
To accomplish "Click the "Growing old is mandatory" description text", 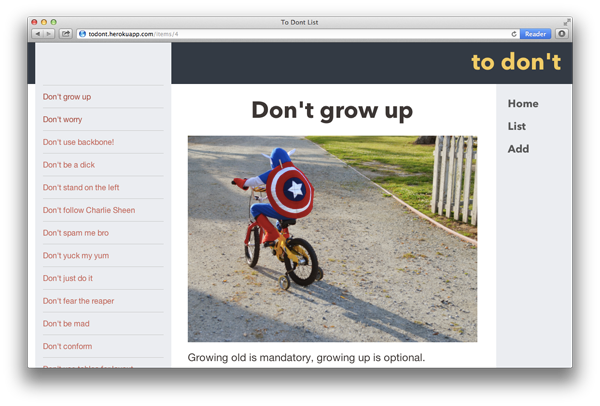I will click(306, 357).
